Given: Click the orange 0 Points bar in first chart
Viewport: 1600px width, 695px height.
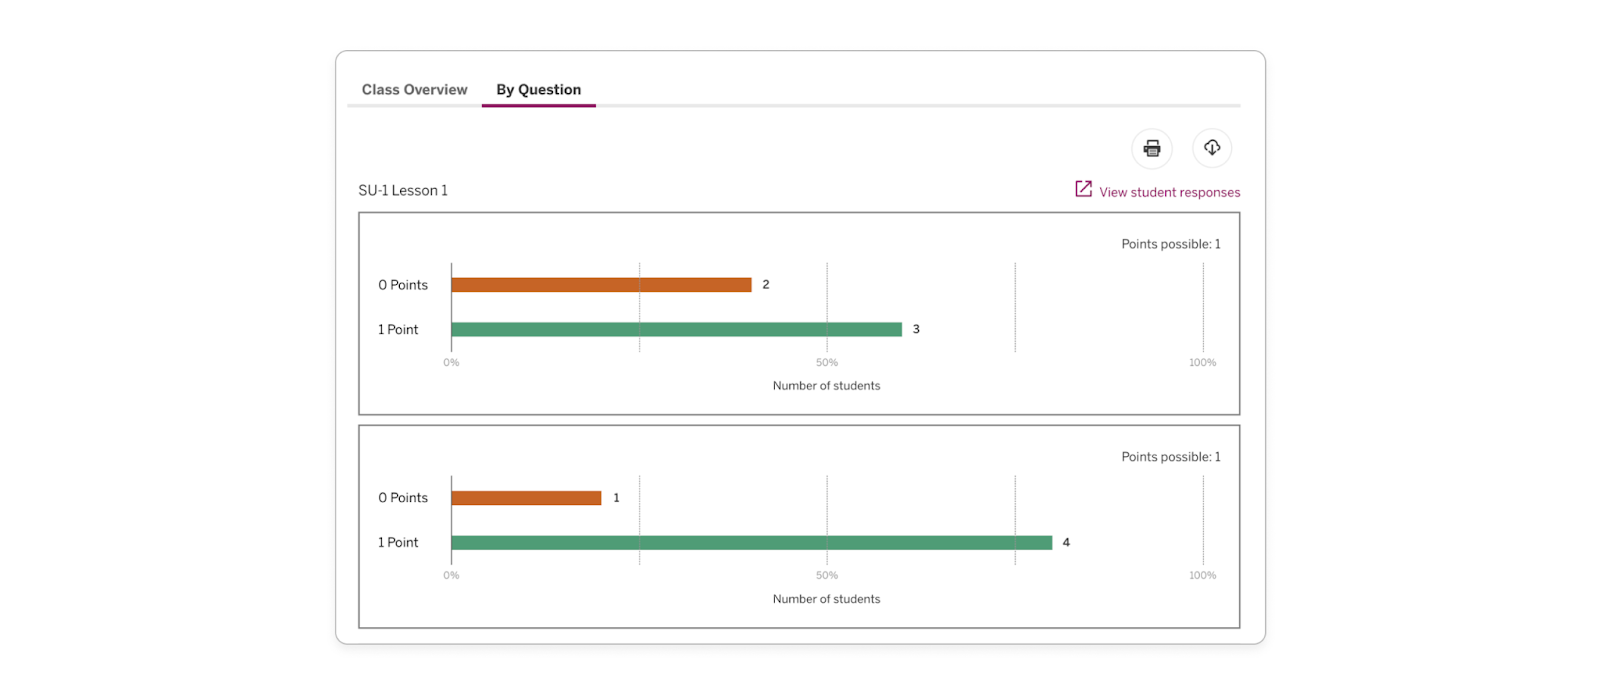Looking at the screenshot, I should (x=600, y=284).
